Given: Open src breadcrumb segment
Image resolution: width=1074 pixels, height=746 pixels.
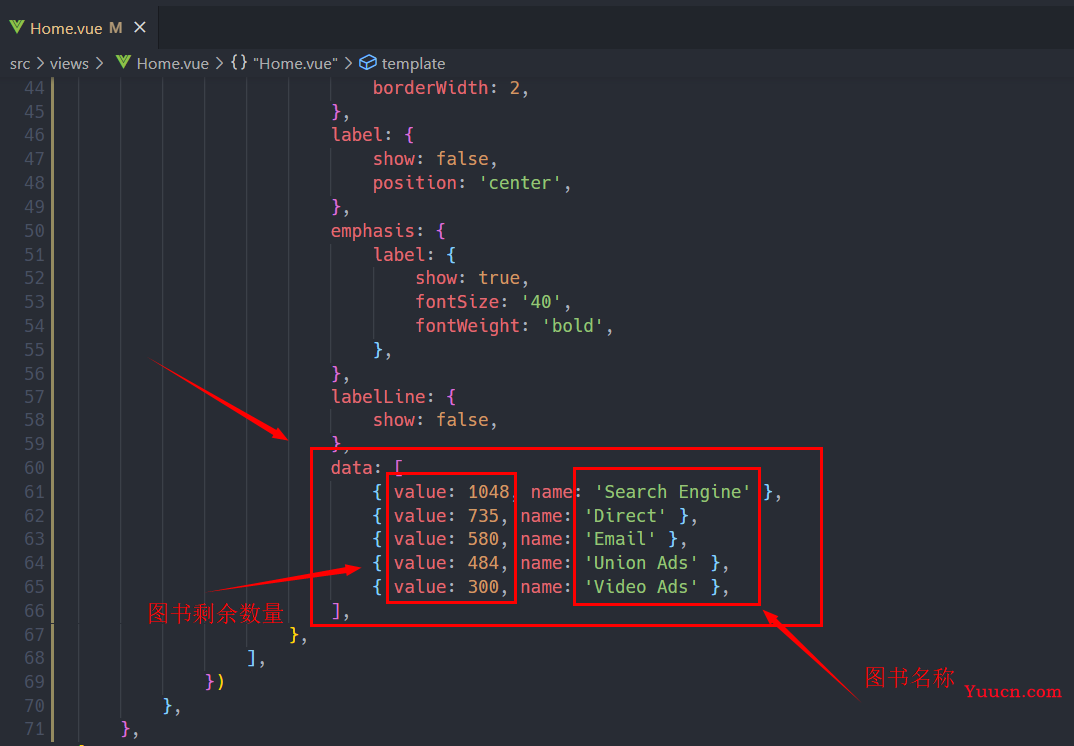Looking at the screenshot, I should click(x=20, y=64).
